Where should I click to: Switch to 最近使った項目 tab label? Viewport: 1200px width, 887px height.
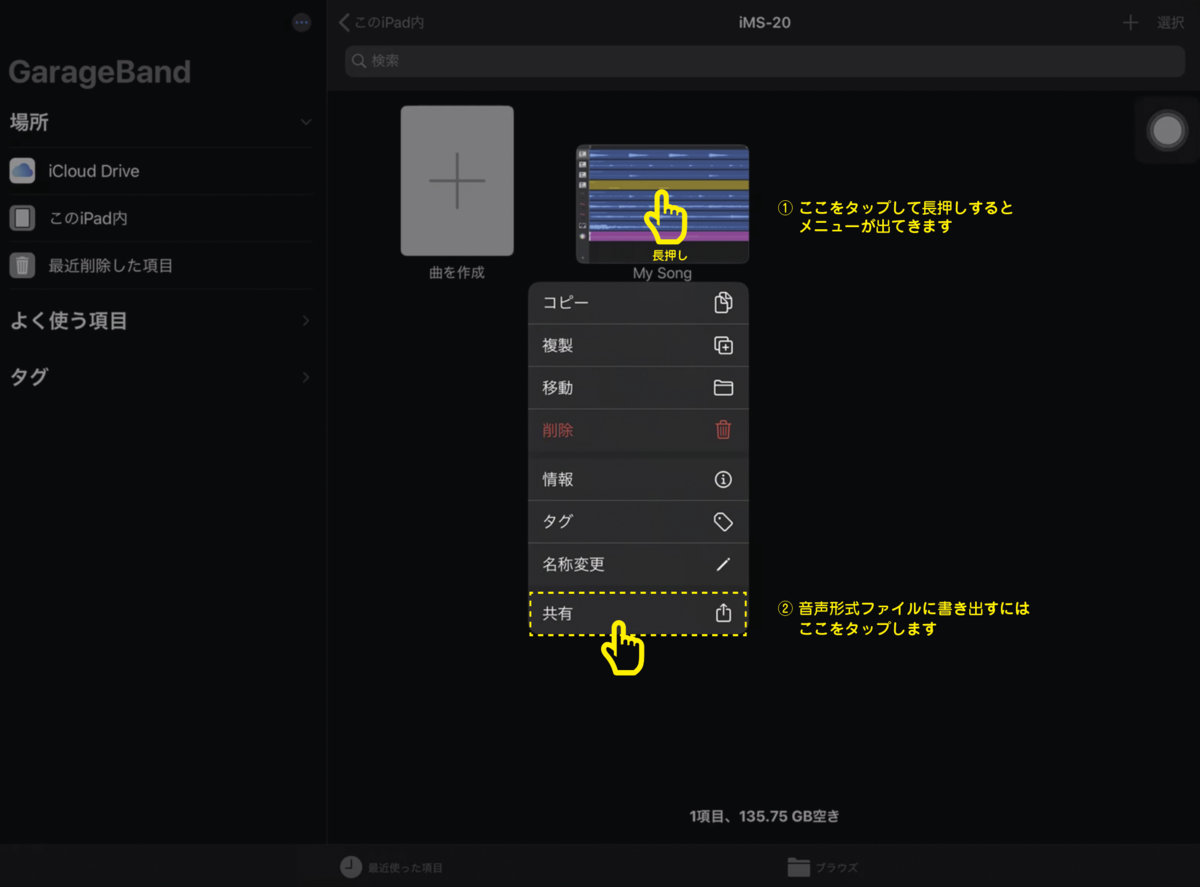click(x=405, y=868)
